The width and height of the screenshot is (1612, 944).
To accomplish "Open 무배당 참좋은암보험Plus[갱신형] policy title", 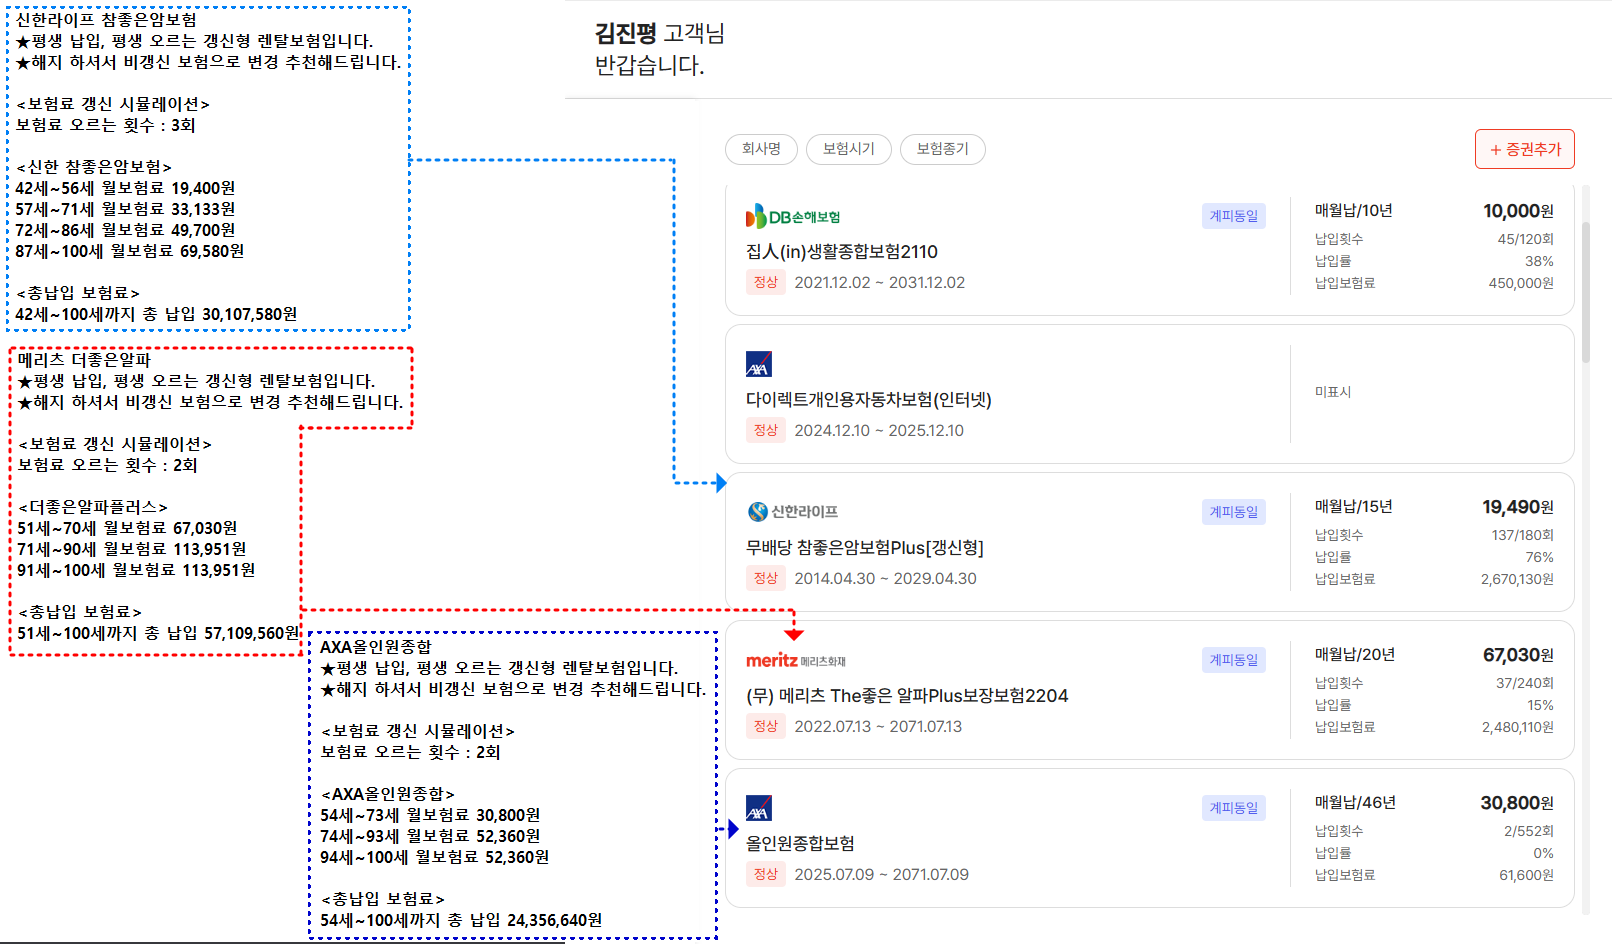I will tap(865, 548).
